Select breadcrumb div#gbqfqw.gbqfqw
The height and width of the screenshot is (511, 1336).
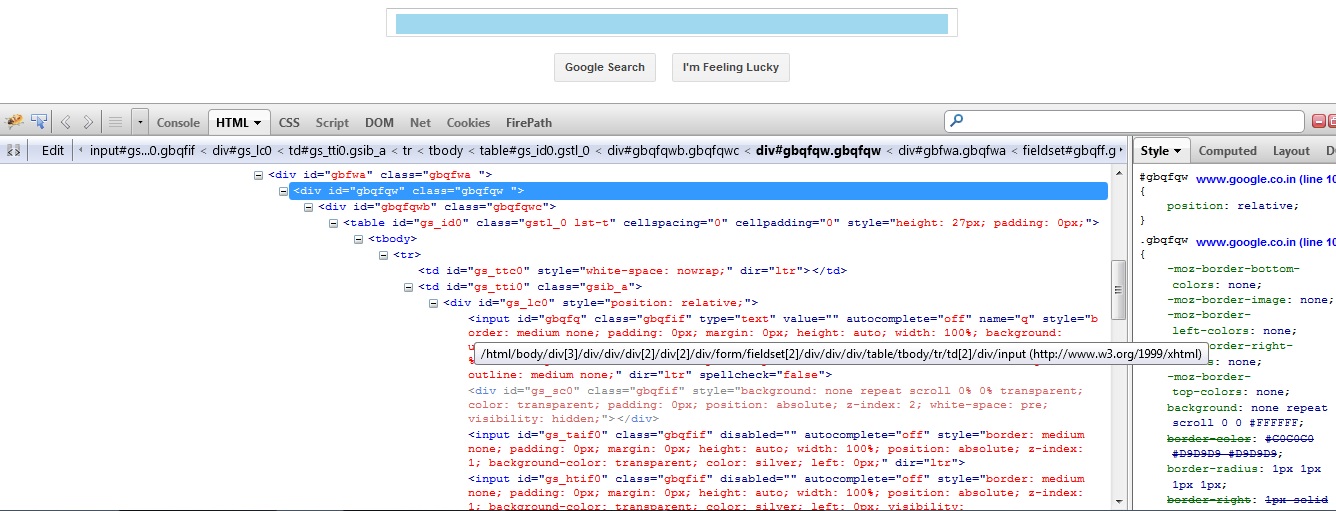click(x=818, y=151)
